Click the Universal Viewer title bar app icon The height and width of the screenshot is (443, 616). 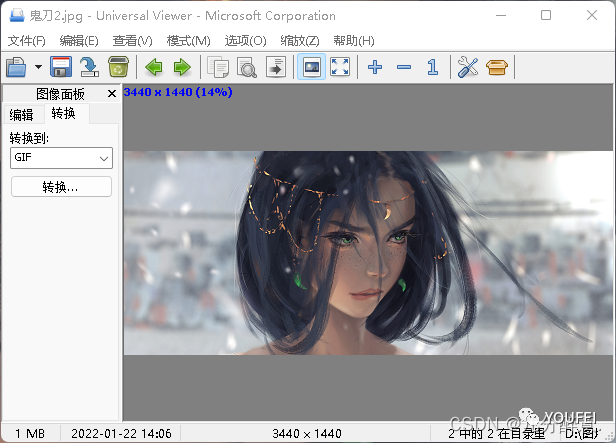(17, 15)
